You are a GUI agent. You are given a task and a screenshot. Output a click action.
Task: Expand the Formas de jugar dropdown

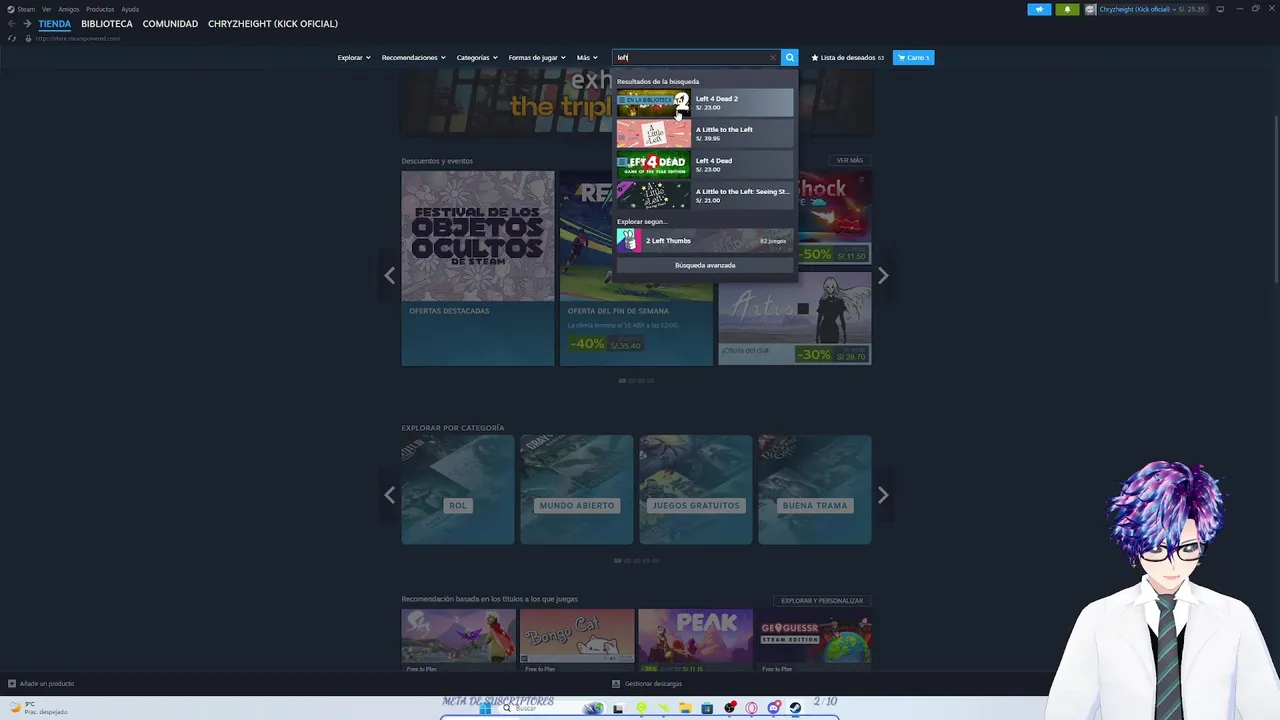(537, 57)
